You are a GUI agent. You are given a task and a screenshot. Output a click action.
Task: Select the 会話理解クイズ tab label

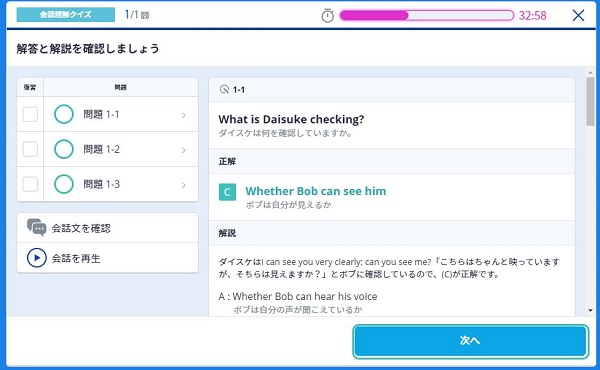pyautogui.click(x=65, y=15)
